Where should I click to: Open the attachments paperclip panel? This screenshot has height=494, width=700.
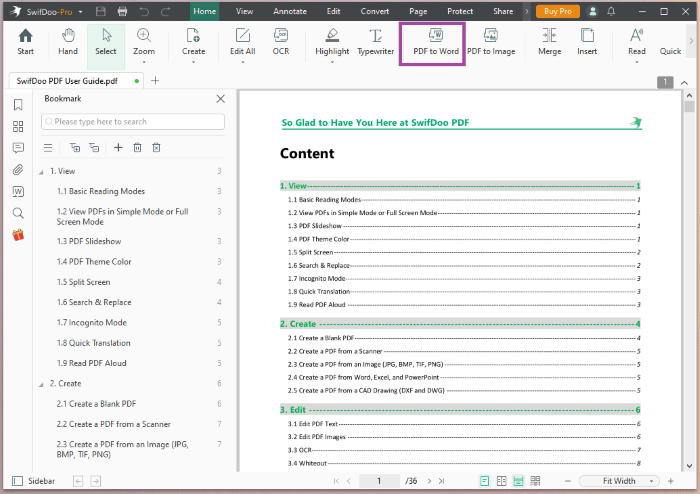[x=18, y=169]
